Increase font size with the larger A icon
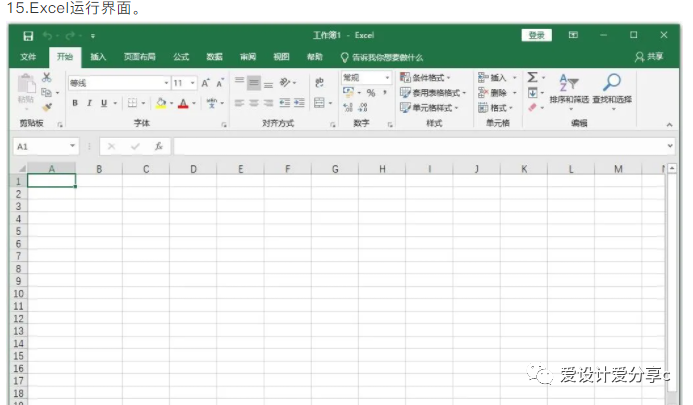 pyautogui.click(x=206, y=83)
